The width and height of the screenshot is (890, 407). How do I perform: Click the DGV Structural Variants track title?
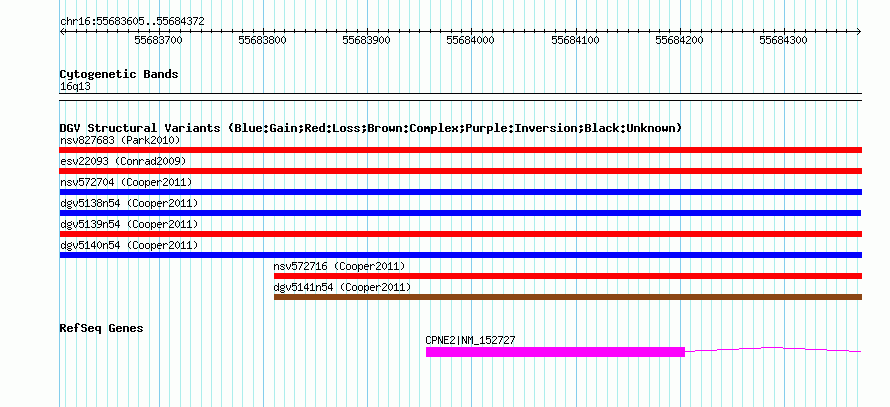(x=371, y=128)
